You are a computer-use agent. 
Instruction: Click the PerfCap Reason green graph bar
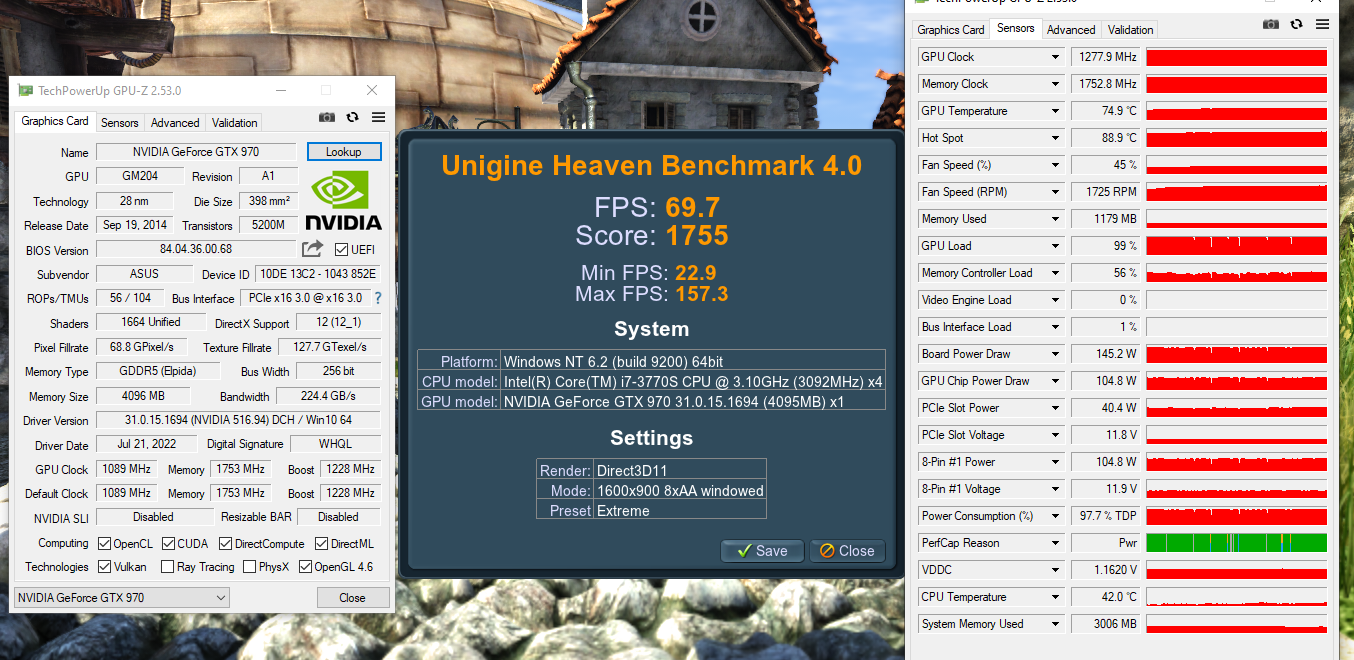(x=1237, y=543)
